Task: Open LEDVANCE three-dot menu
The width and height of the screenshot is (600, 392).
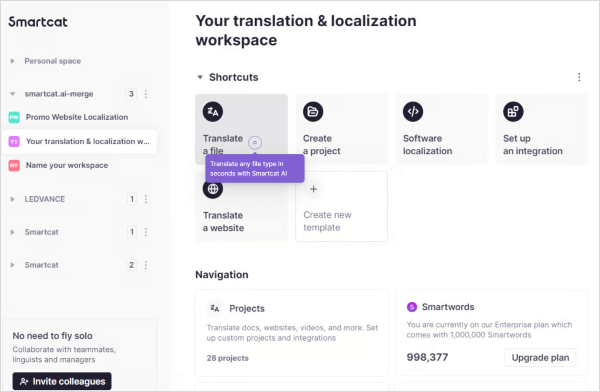Action: pyautogui.click(x=146, y=199)
